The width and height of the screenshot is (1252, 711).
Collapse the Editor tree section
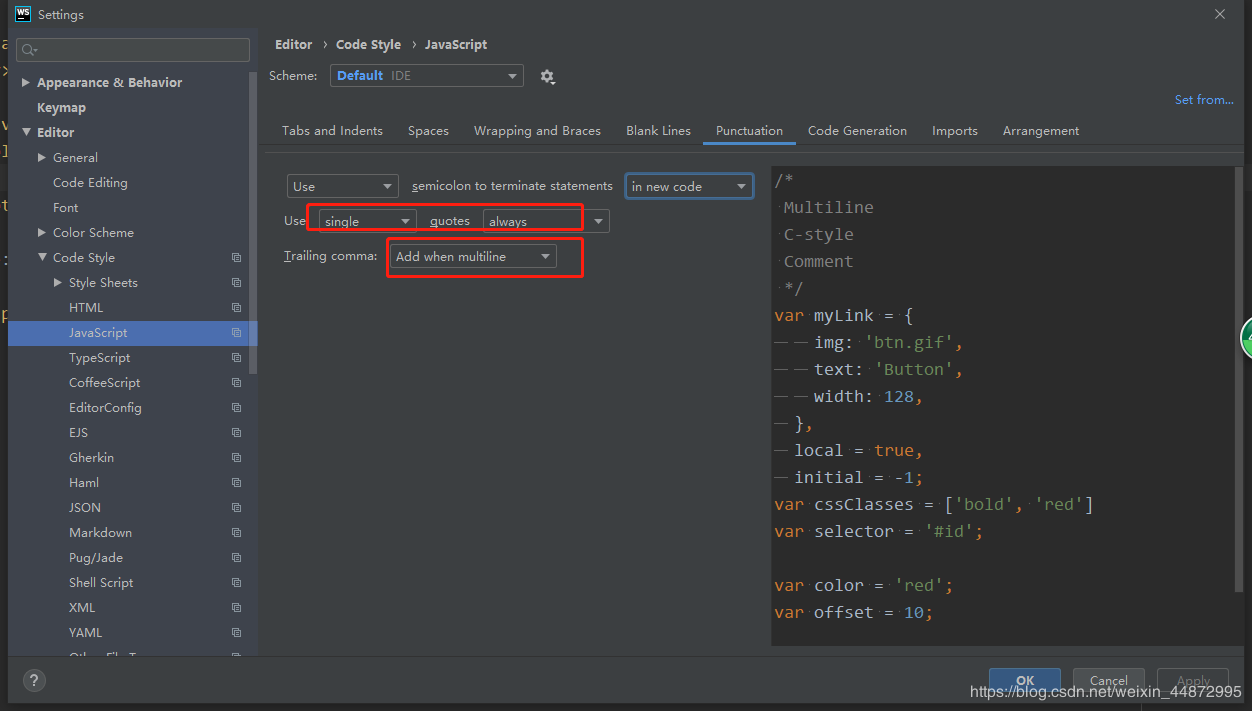[26, 132]
